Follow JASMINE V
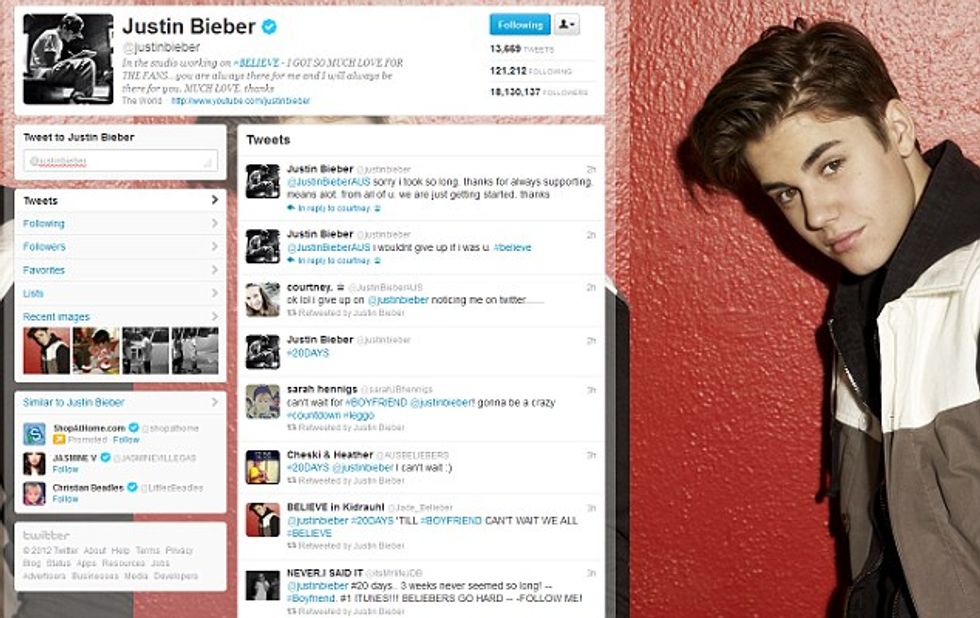 [x=65, y=469]
